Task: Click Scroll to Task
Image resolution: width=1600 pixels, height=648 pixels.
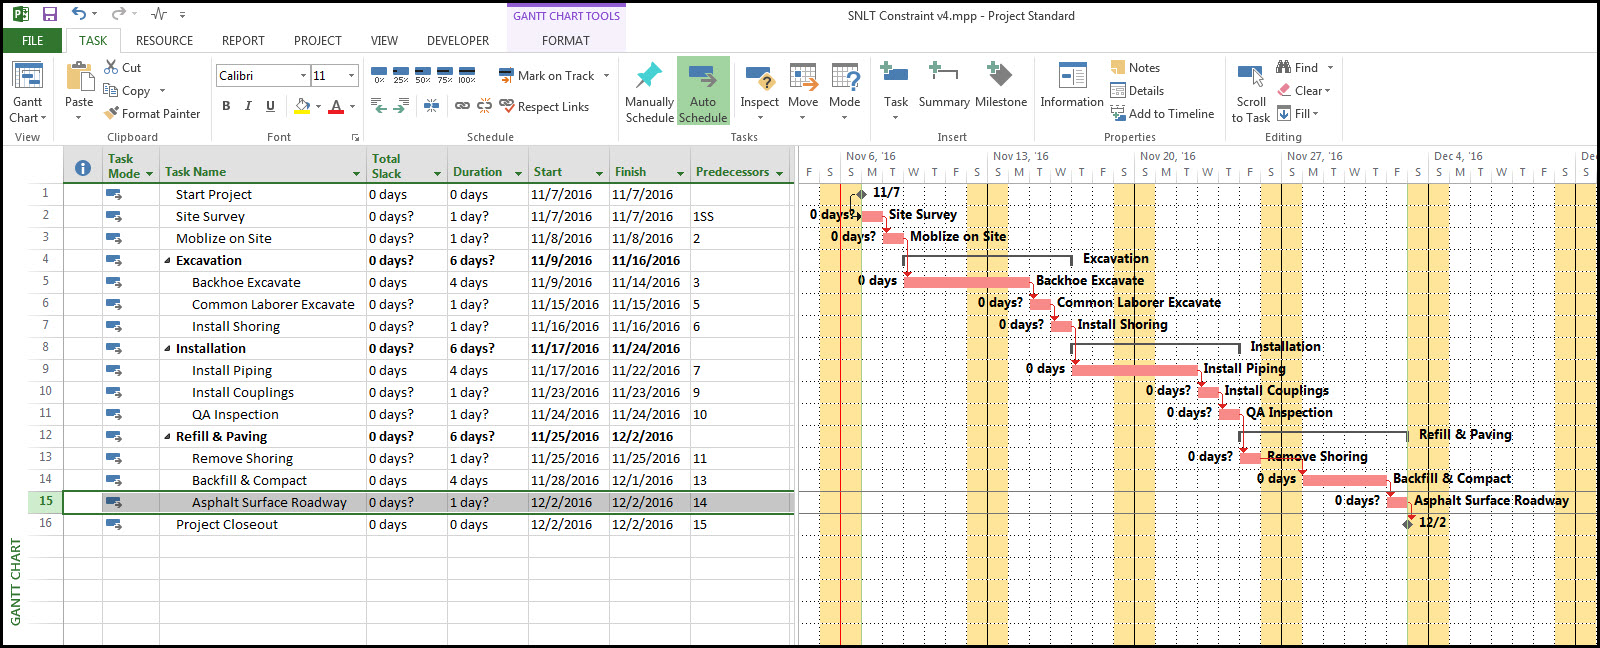Action: tap(1251, 92)
